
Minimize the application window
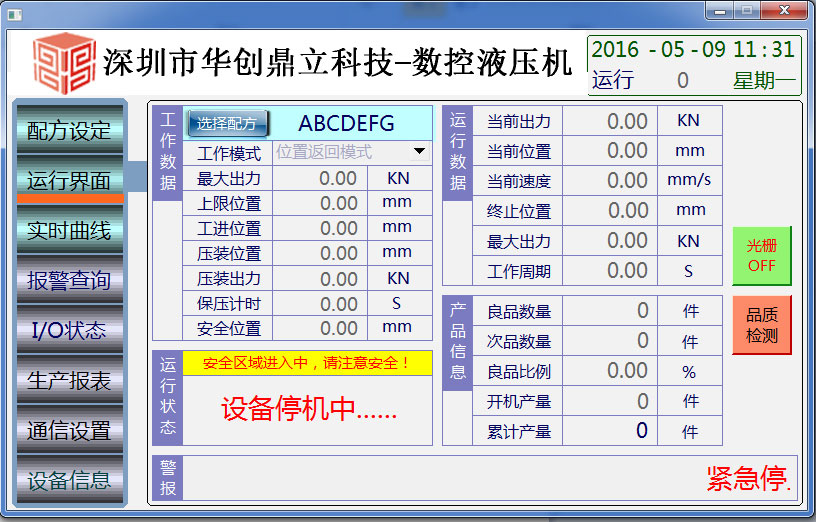tap(720, 11)
